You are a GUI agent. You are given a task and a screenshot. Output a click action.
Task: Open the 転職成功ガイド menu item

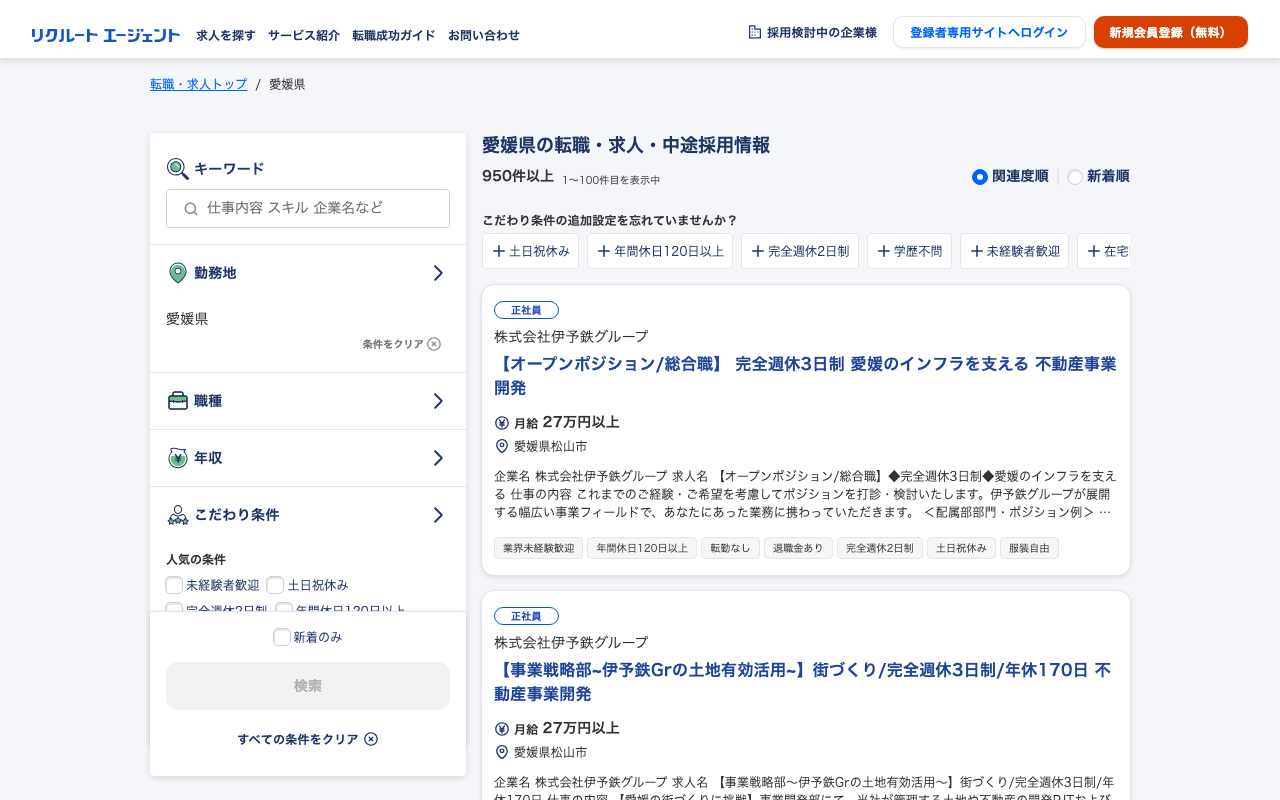point(394,35)
